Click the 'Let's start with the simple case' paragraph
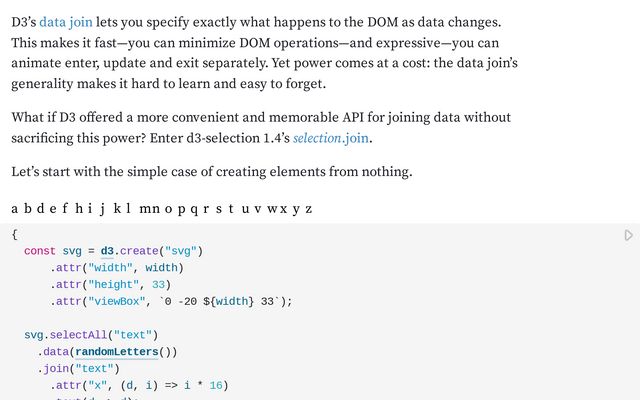The height and width of the screenshot is (400, 640). click(x=211, y=172)
